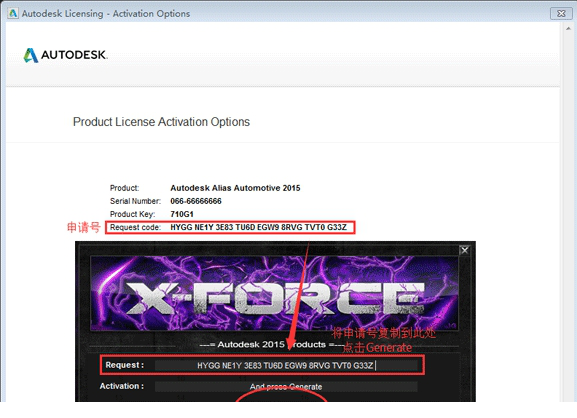Click into the X-Force Request input field

click(286, 365)
